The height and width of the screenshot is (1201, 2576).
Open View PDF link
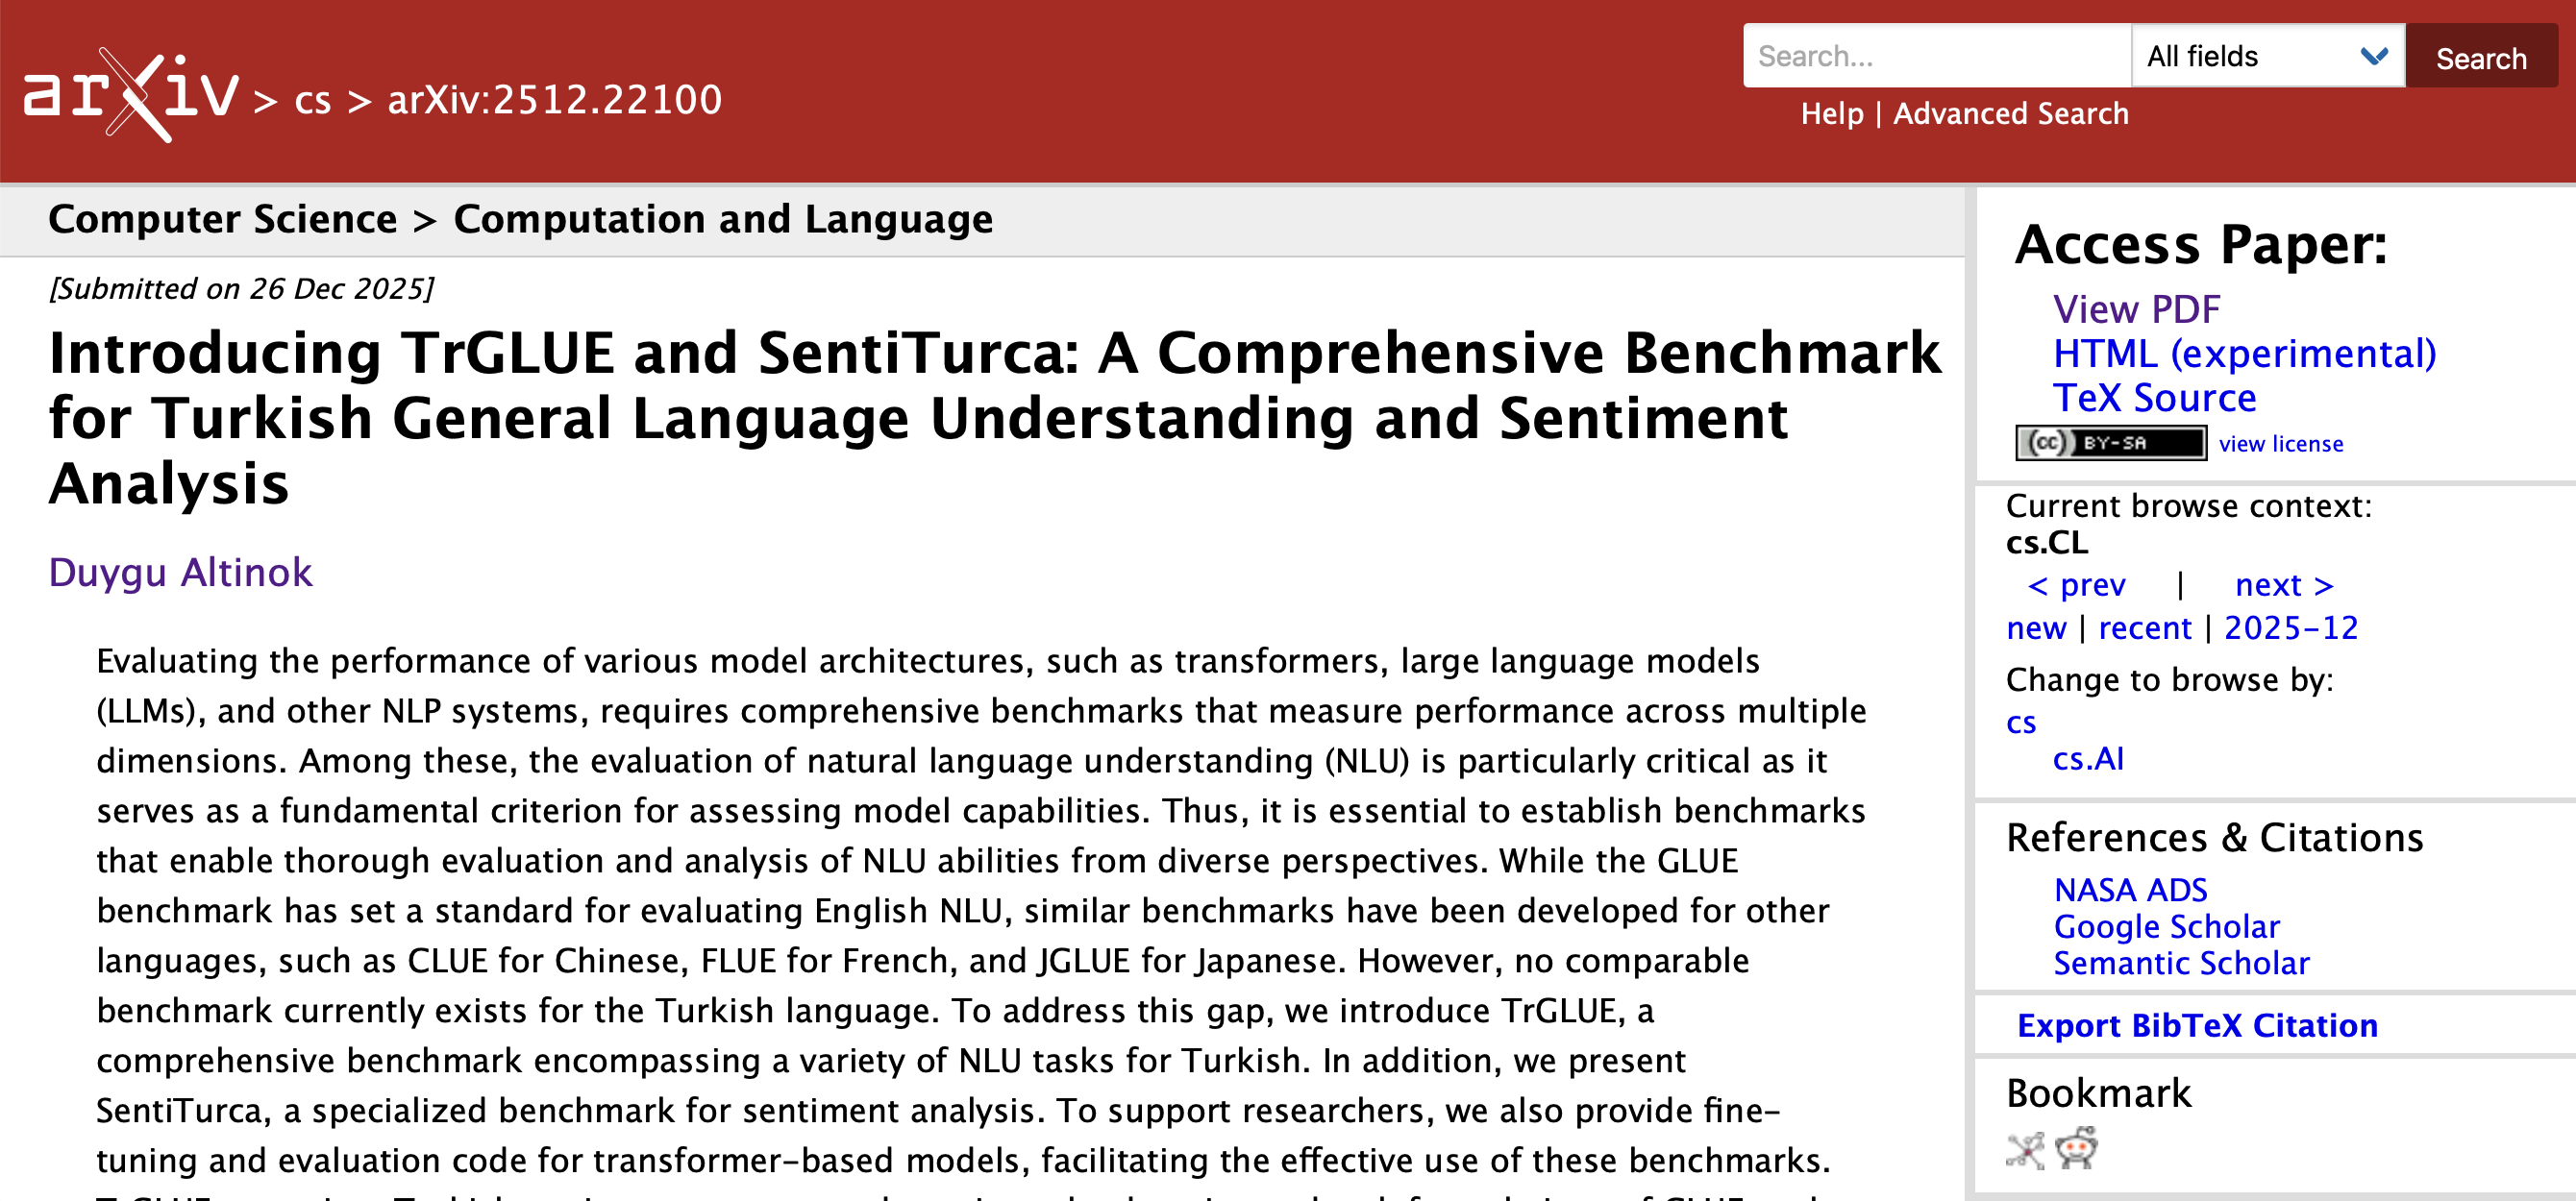tap(2136, 309)
